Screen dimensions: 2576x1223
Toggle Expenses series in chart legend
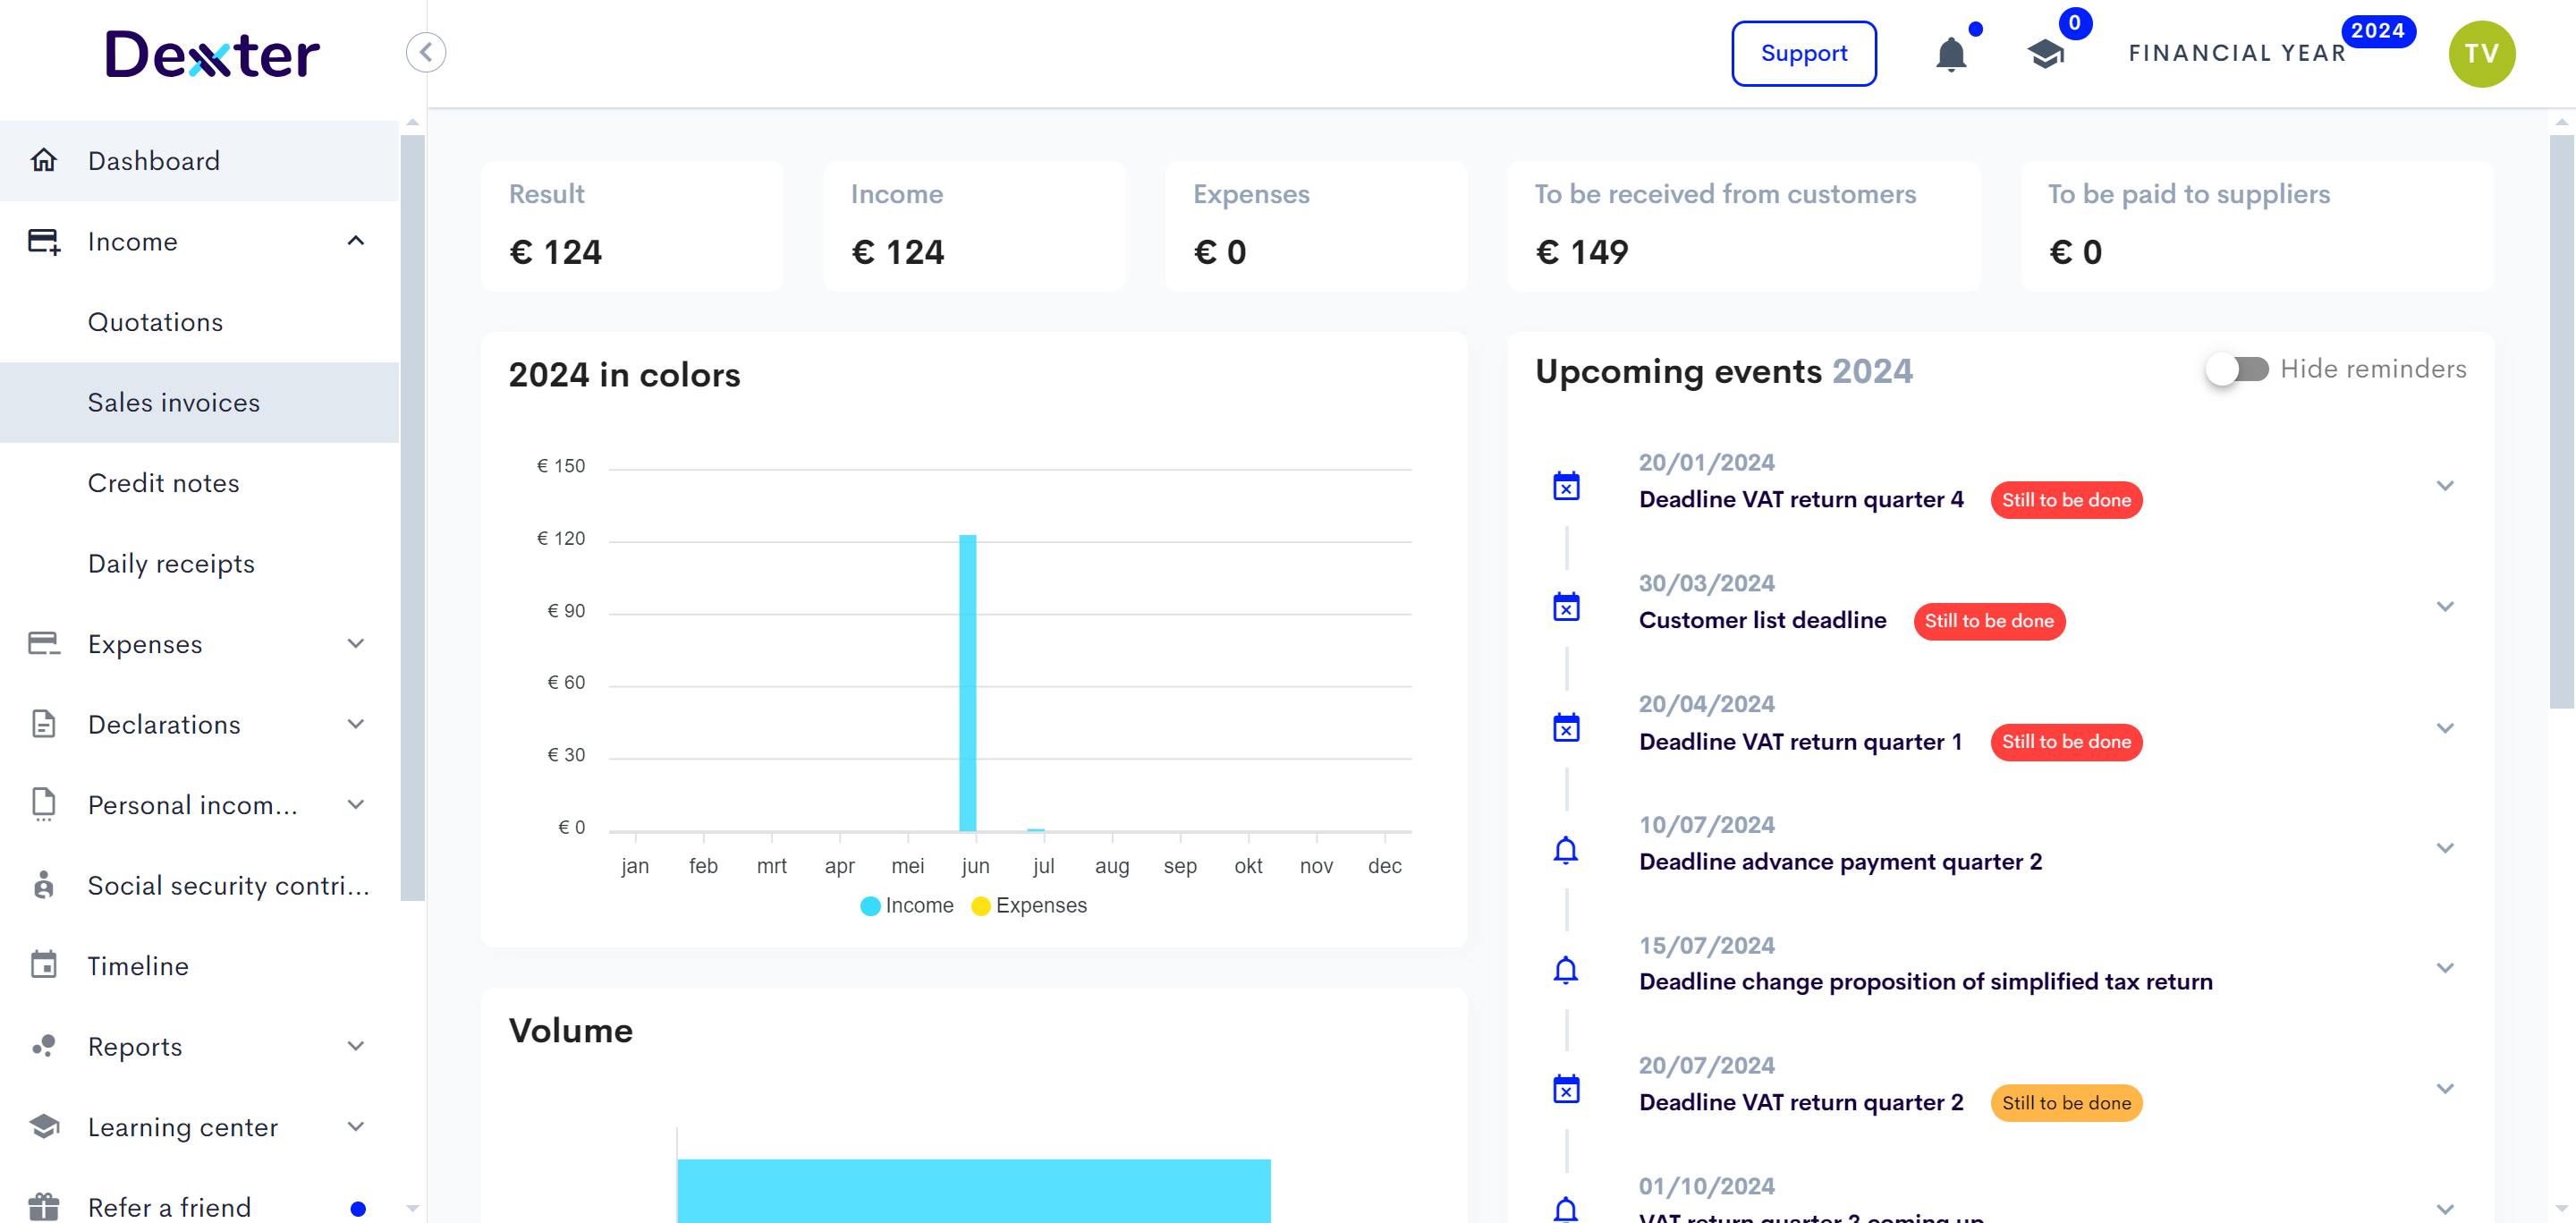click(x=1029, y=905)
